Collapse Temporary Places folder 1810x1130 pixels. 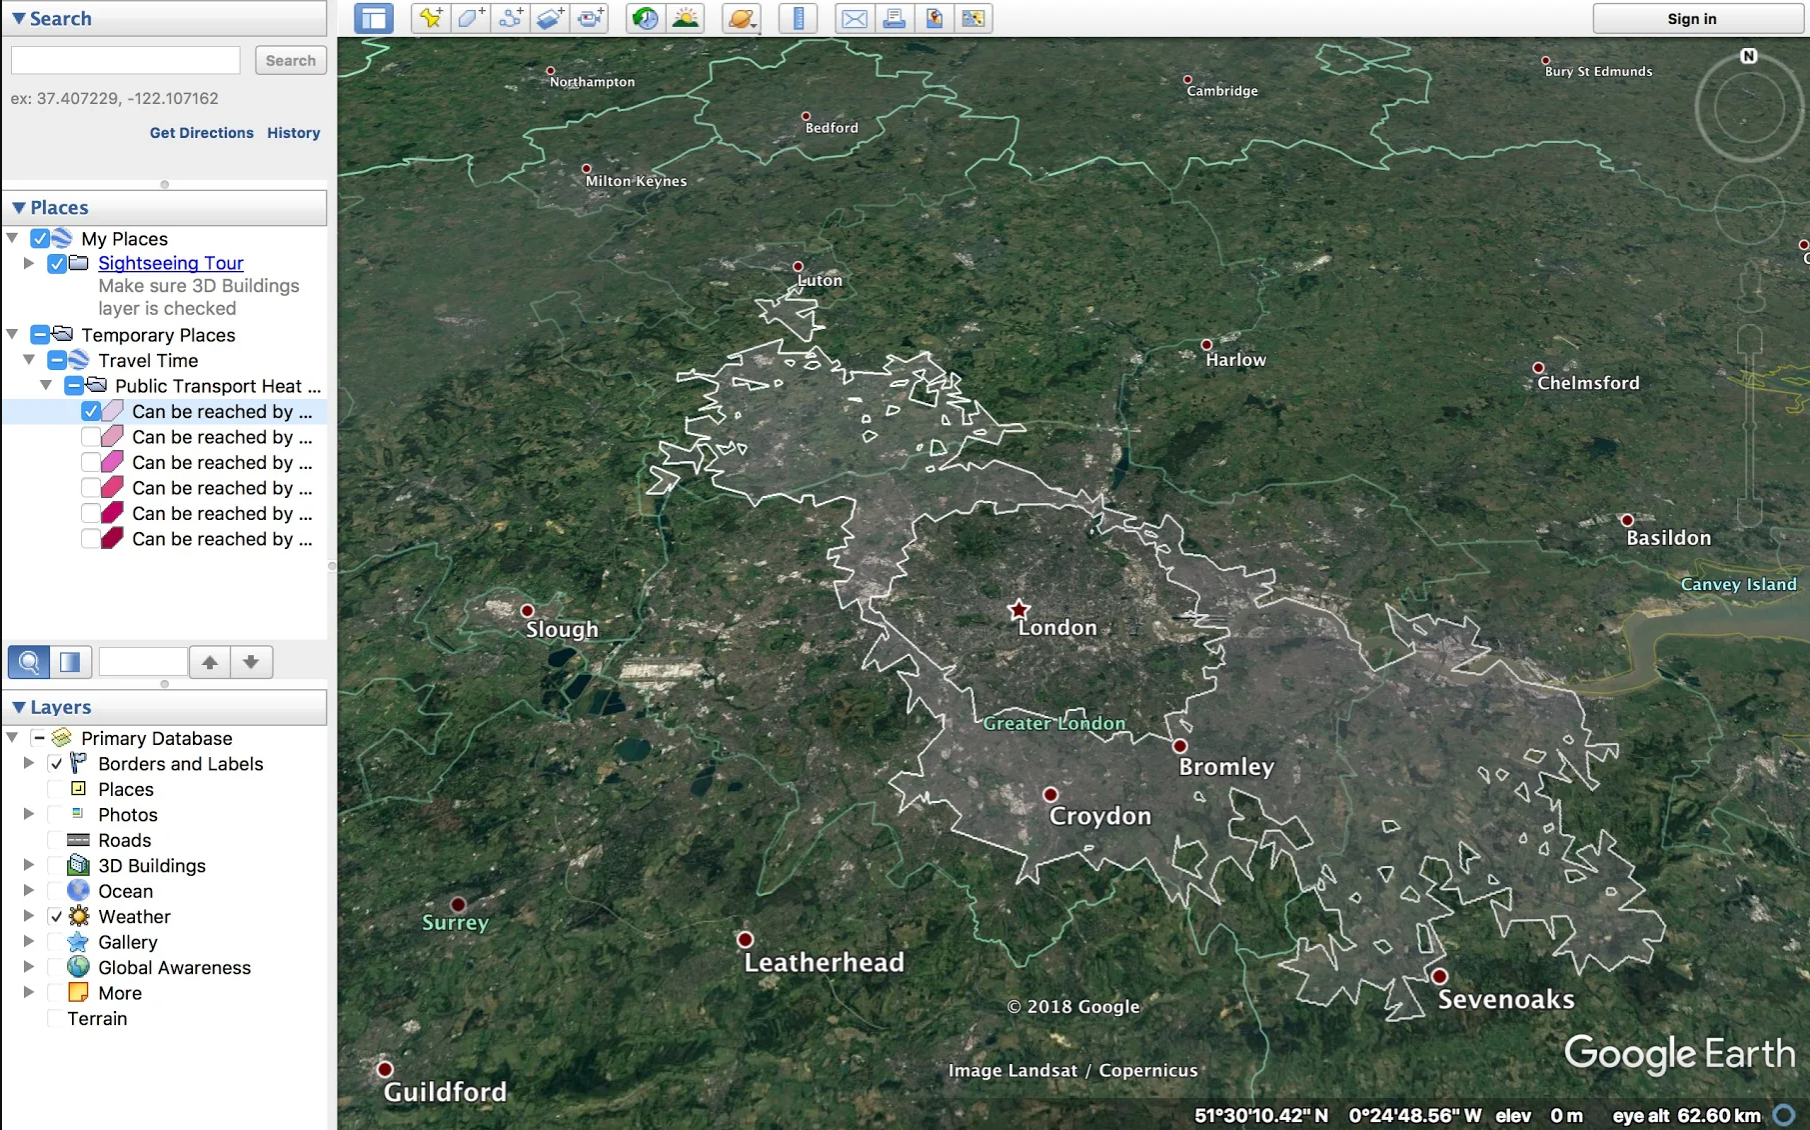pos(12,334)
